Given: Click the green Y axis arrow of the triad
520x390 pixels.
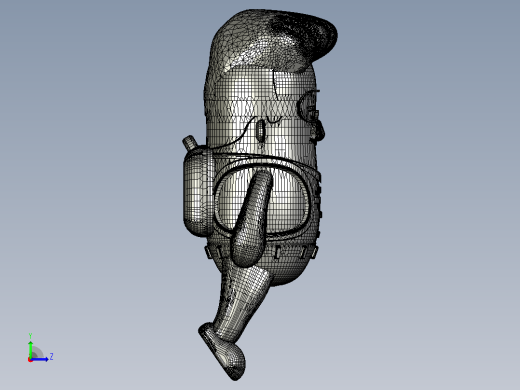Looking at the screenshot, I should point(30,349).
